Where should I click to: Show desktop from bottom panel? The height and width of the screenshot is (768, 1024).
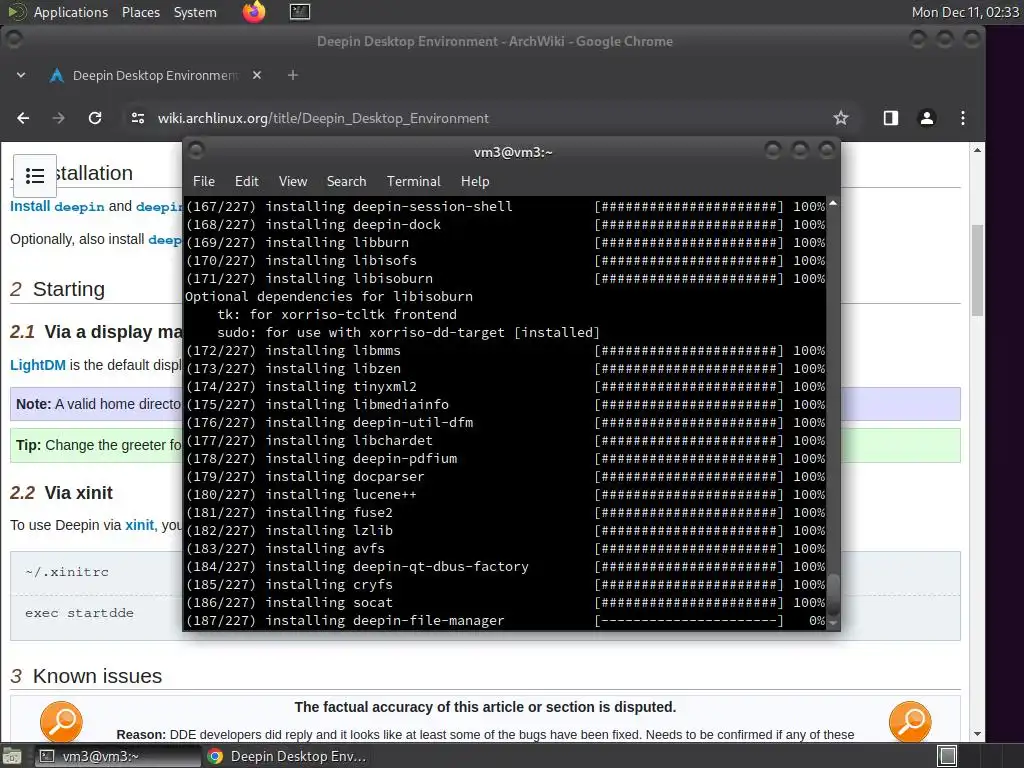click(12, 756)
